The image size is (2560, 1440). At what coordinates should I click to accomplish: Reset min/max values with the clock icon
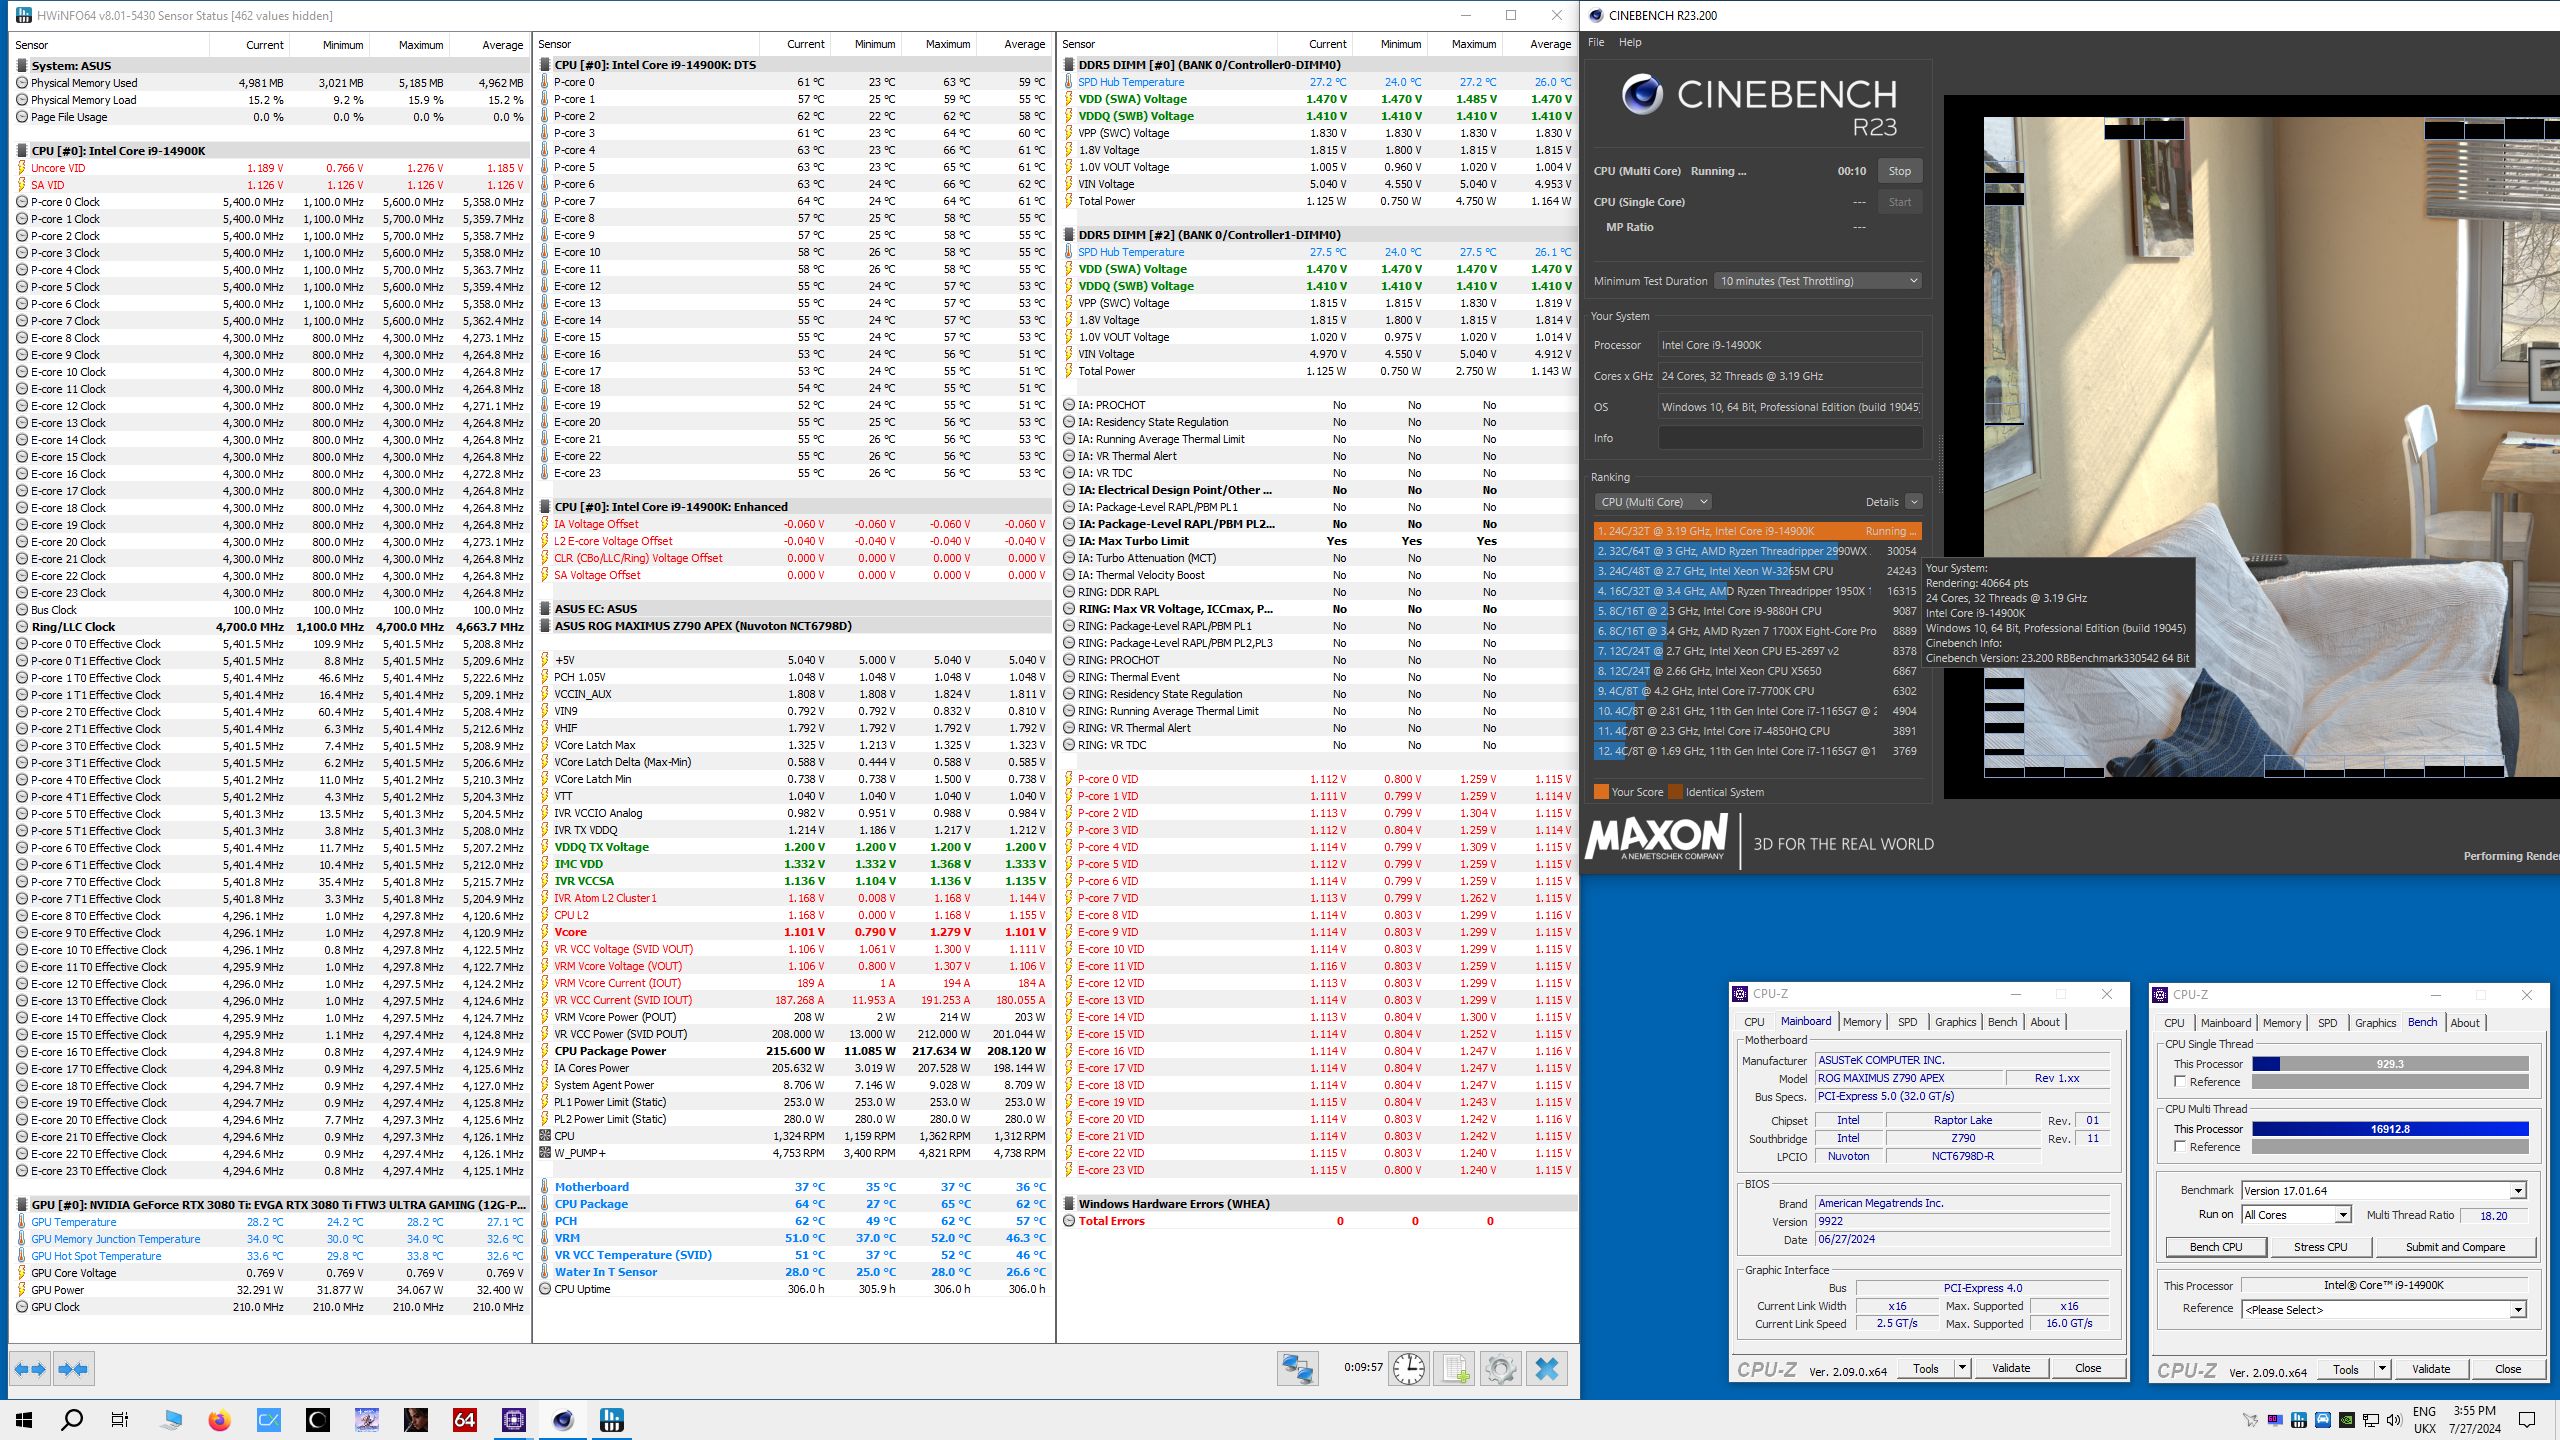tap(1409, 1368)
